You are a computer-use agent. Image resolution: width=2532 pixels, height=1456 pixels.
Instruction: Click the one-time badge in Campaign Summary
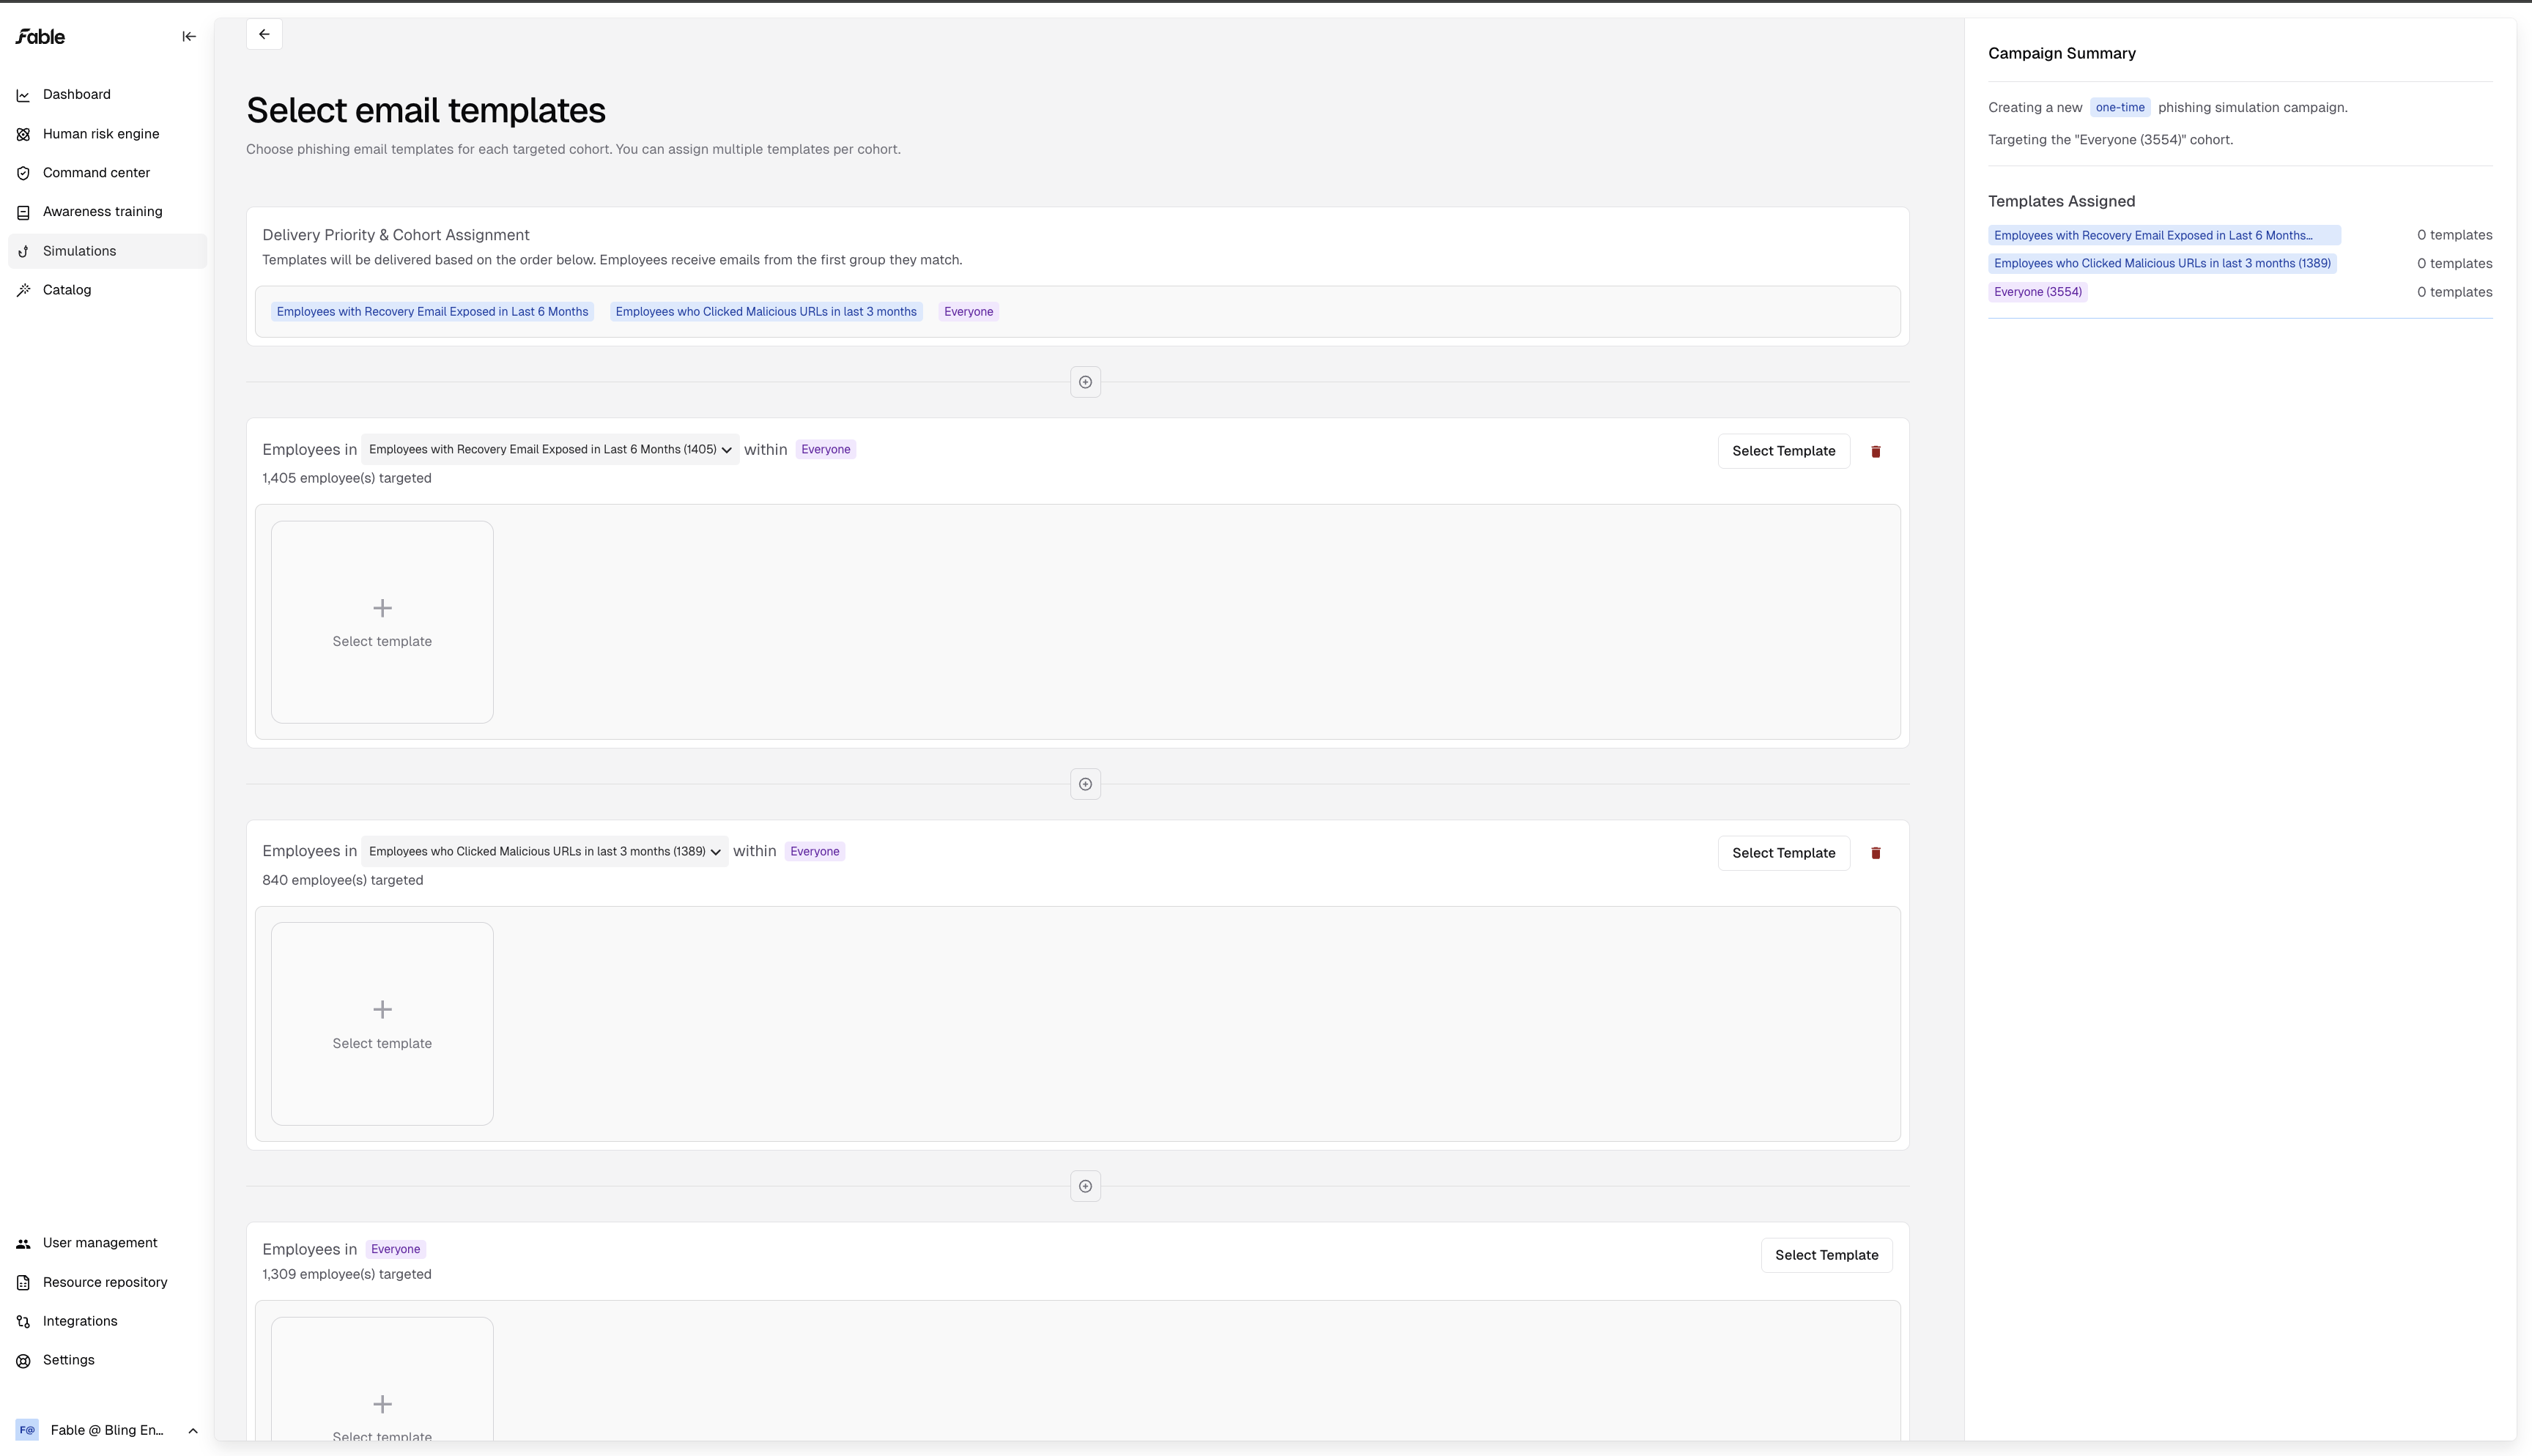pyautogui.click(x=2119, y=108)
